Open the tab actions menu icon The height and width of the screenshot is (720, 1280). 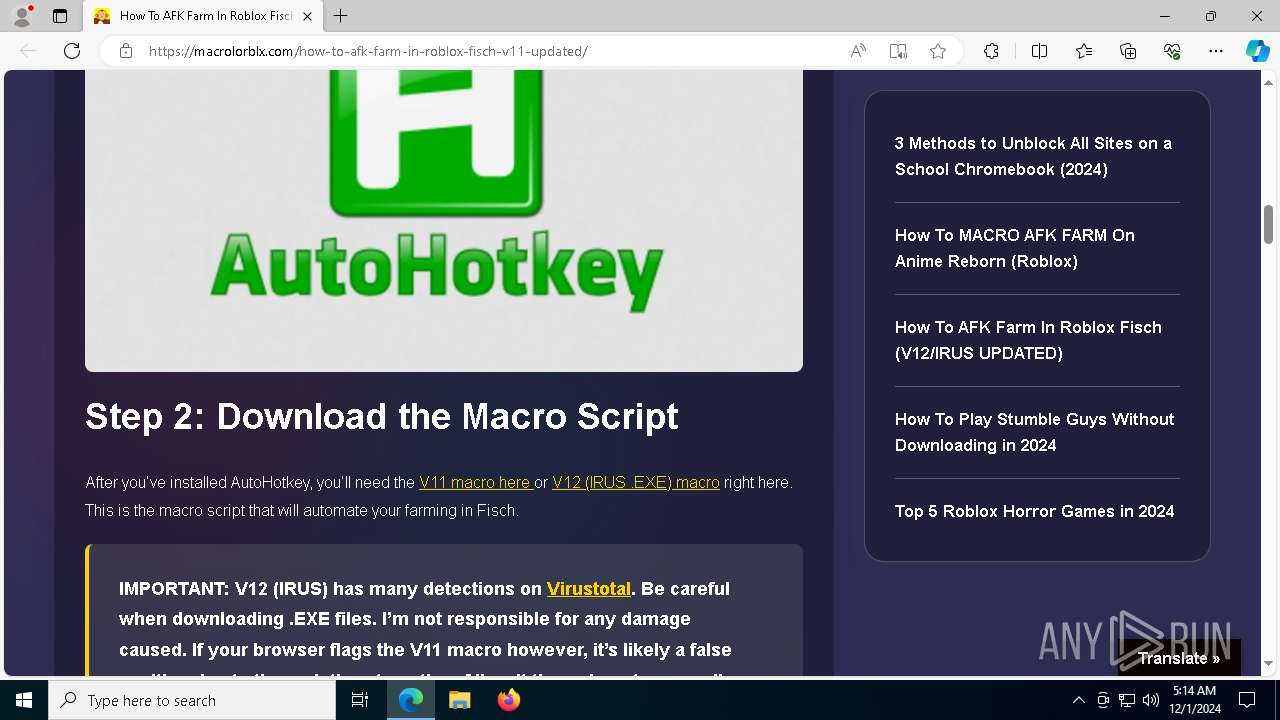(x=60, y=16)
